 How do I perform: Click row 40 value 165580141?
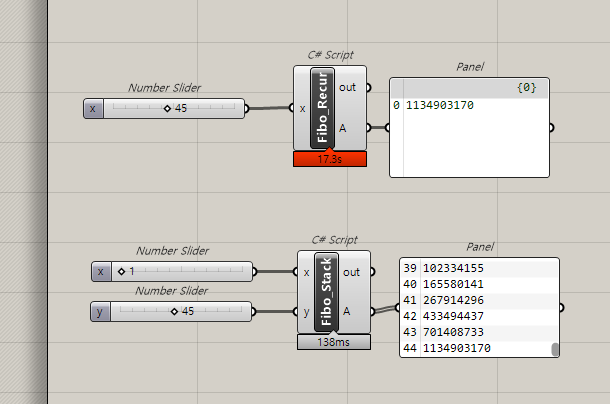(x=453, y=284)
